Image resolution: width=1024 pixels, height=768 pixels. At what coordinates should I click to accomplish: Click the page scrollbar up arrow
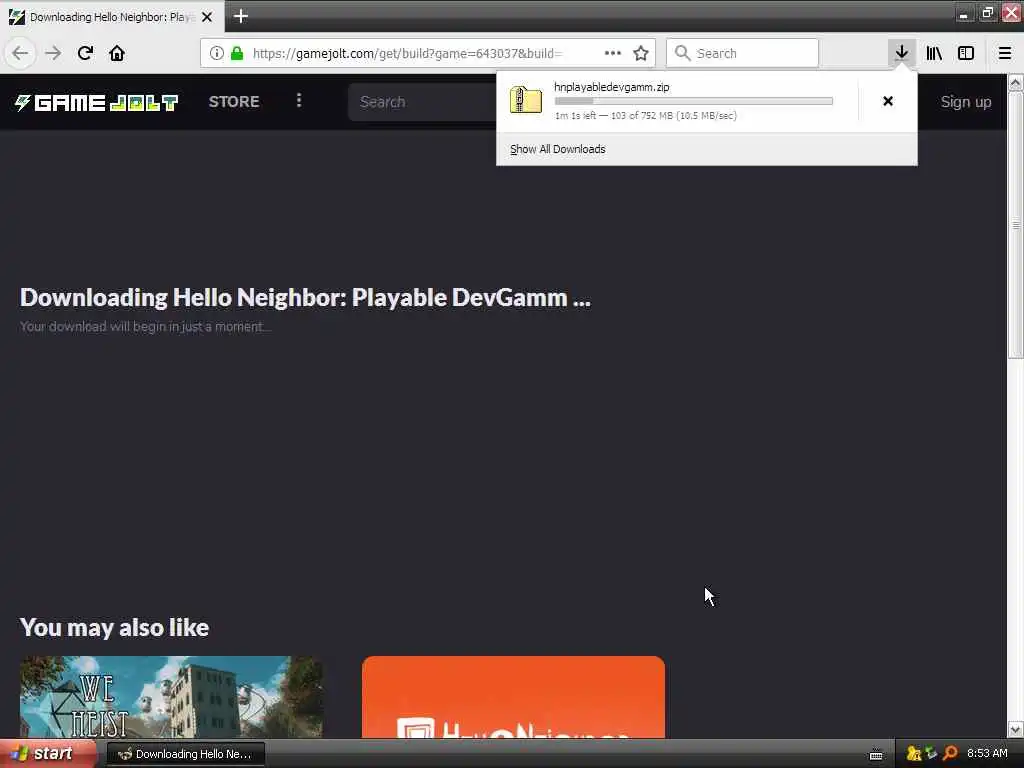(x=1016, y=83)
